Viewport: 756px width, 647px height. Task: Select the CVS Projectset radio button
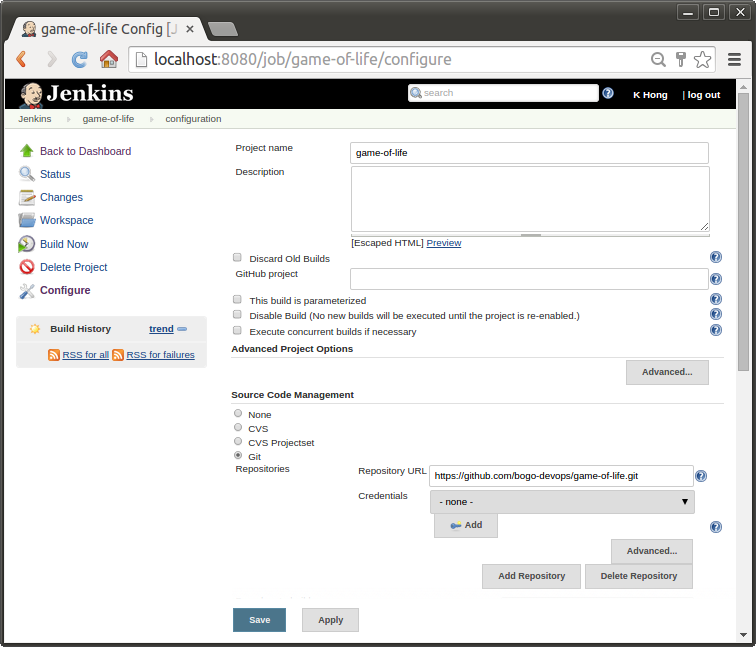pos(238,441)
